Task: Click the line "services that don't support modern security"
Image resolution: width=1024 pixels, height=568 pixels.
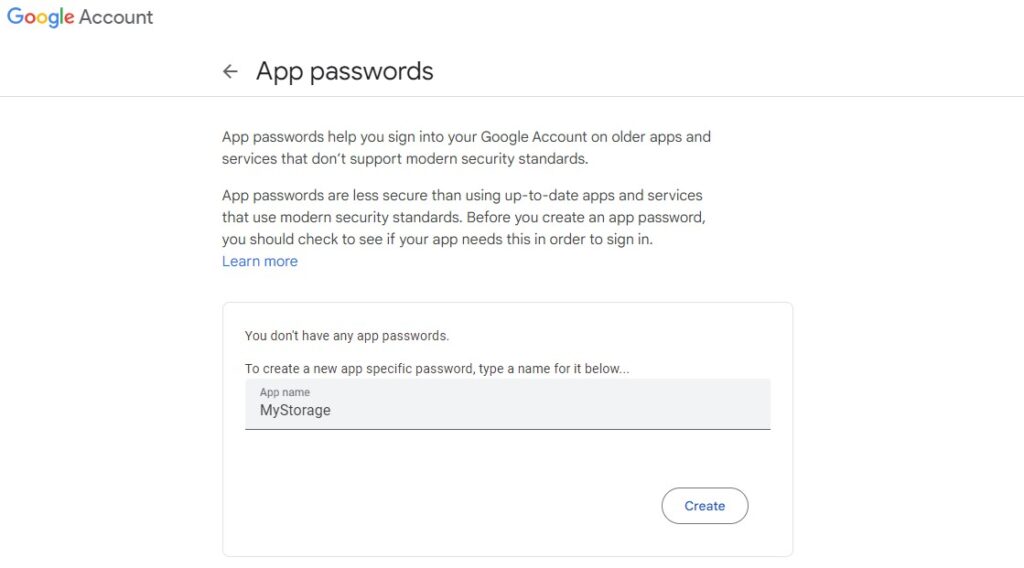Action: coord(405,159)
